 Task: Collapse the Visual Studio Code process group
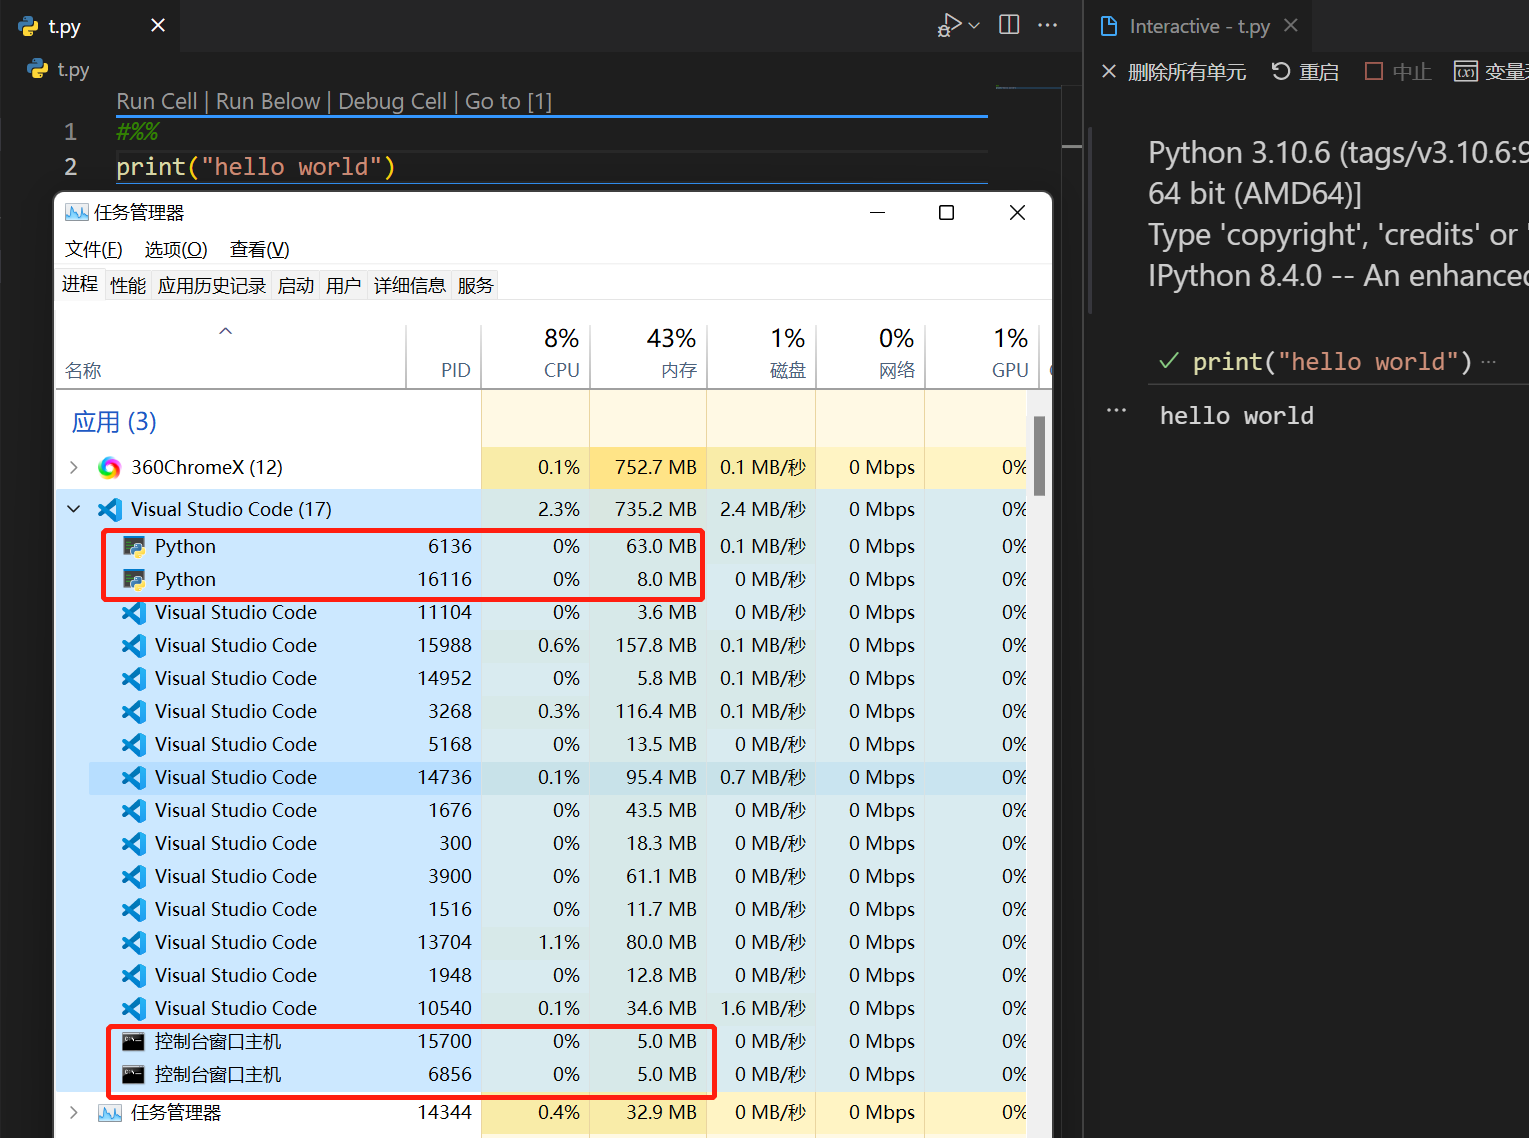73,509
